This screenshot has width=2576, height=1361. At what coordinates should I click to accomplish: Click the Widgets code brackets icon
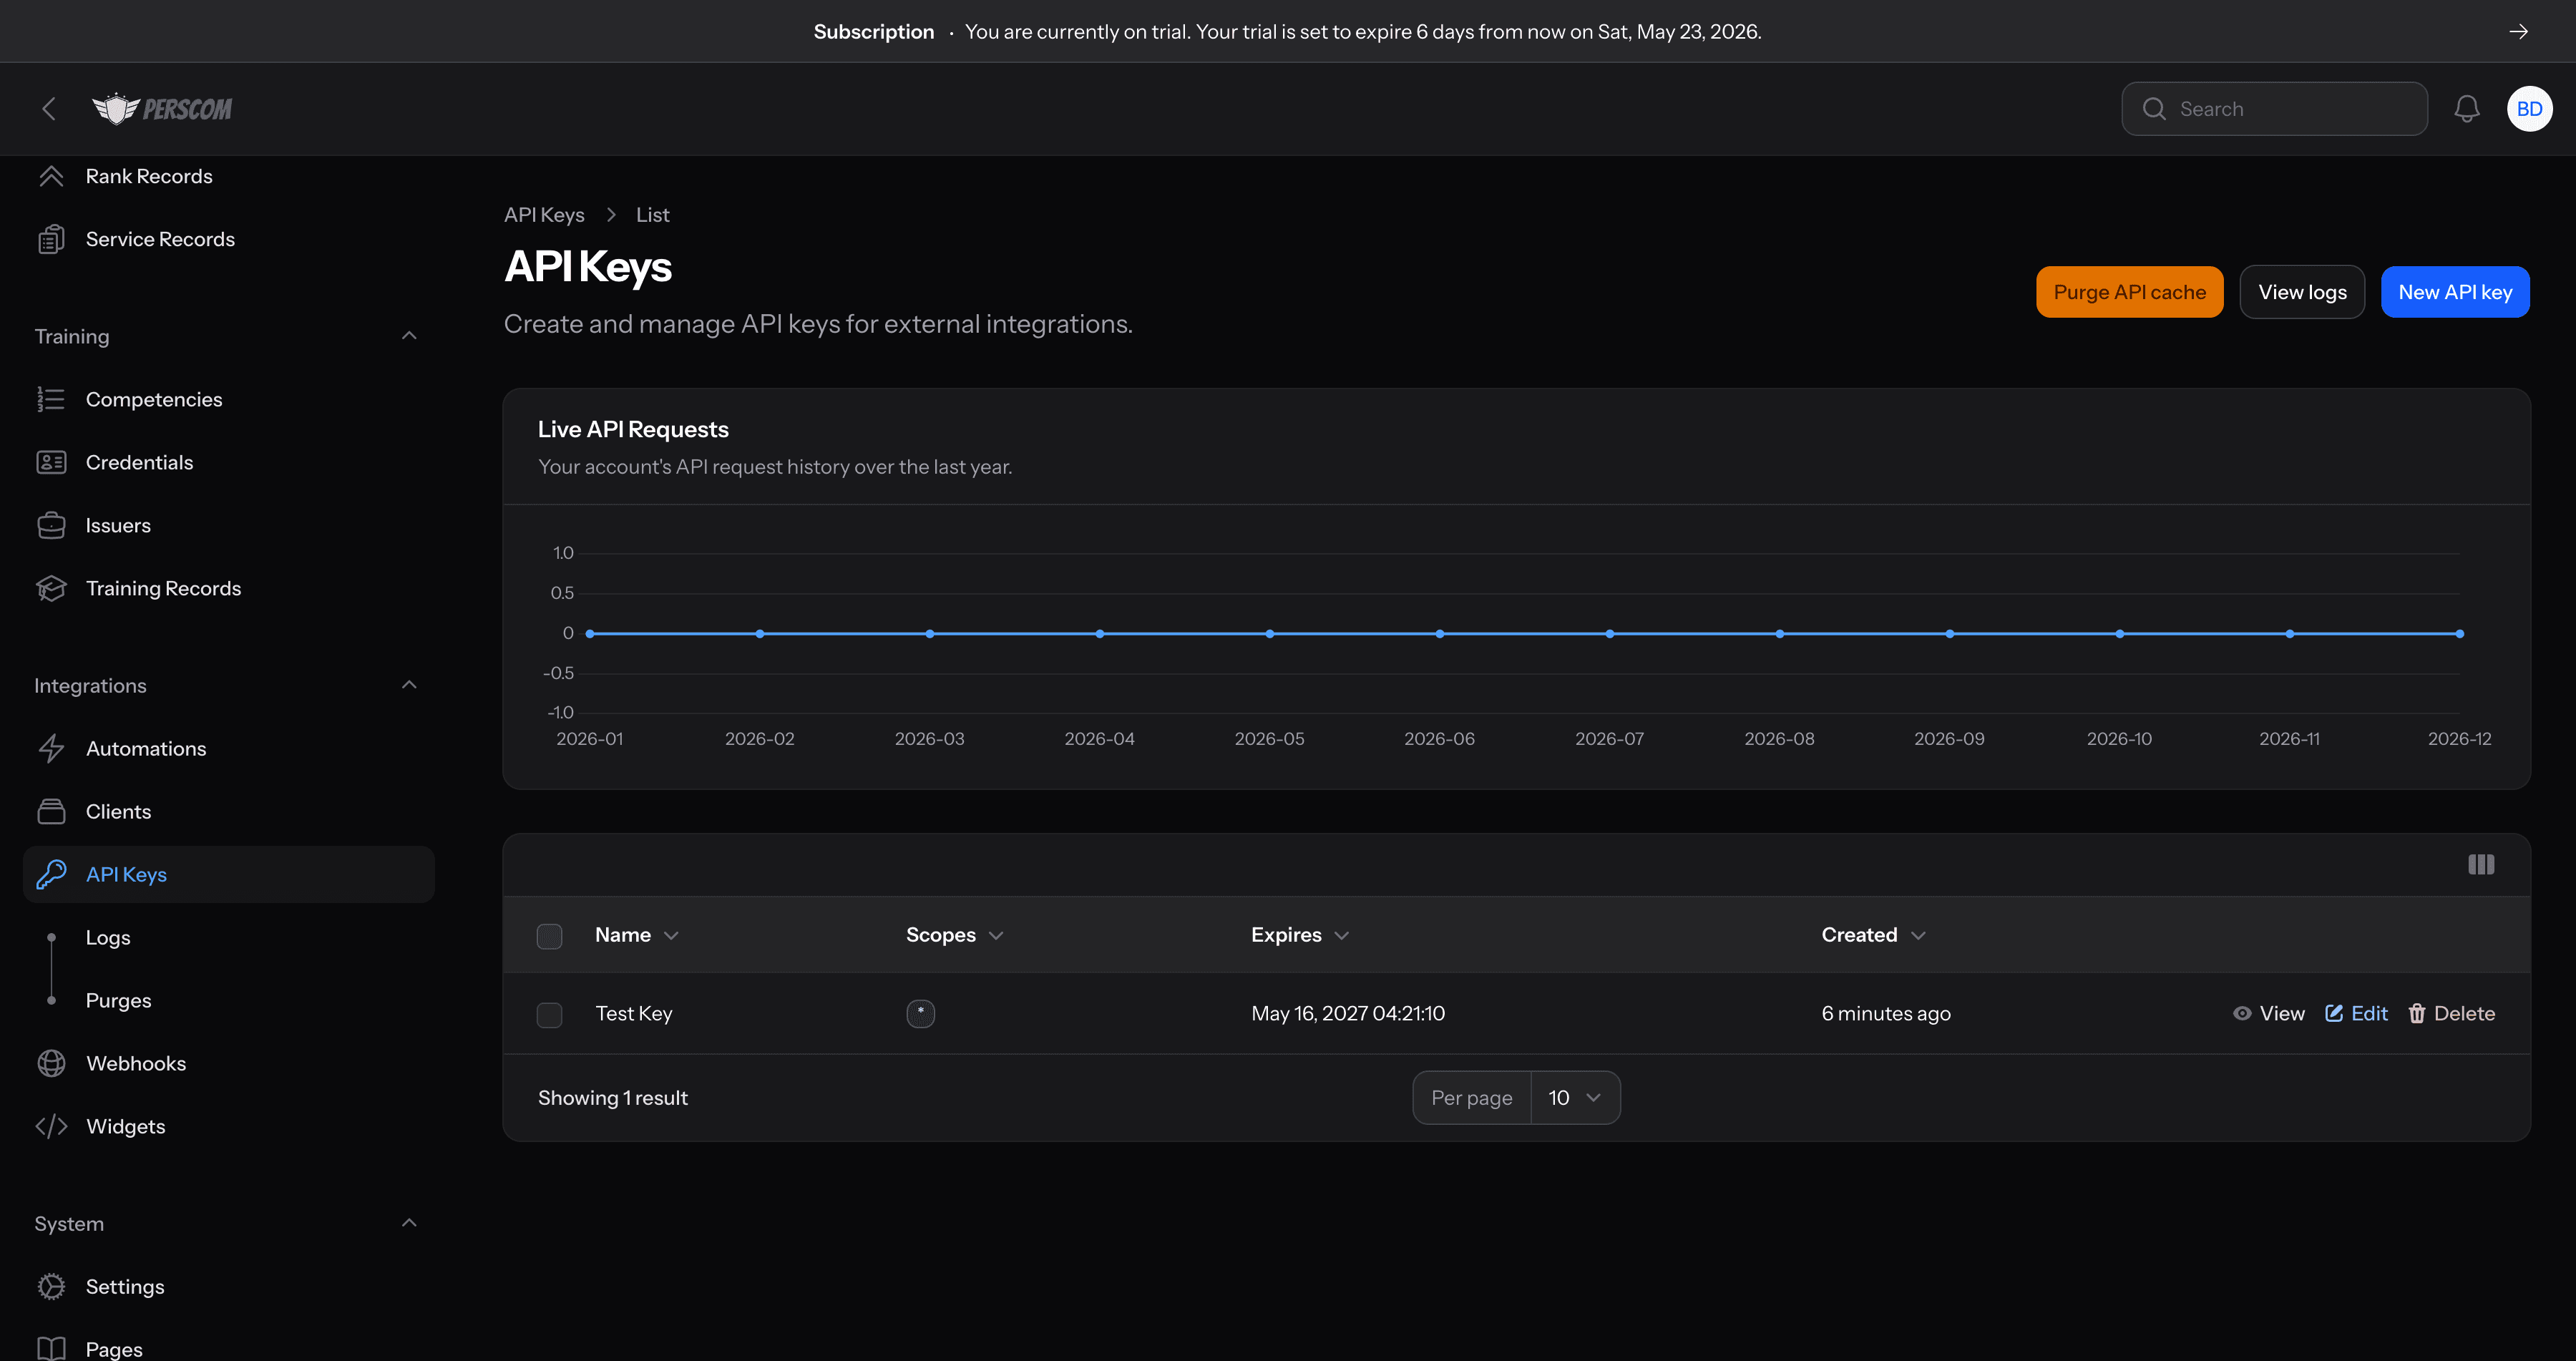pos(51,1126)
